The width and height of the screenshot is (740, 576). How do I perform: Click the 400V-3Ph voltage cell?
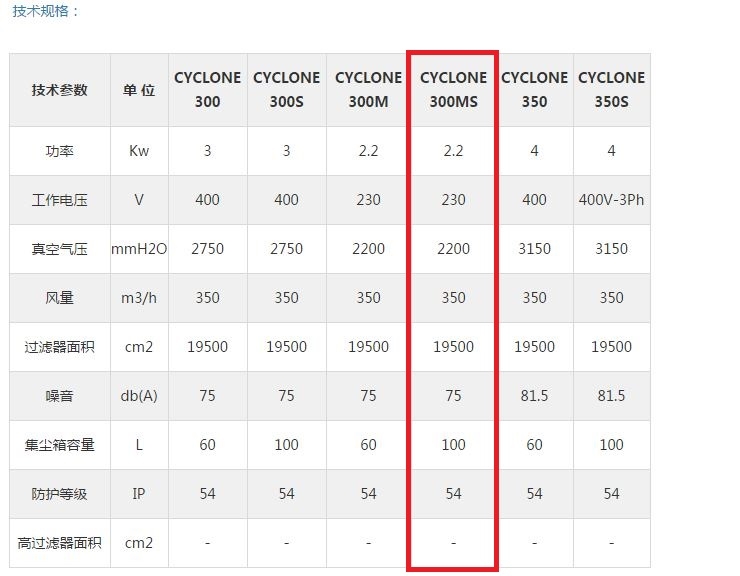pyautogui.click(x=612, y=200)
